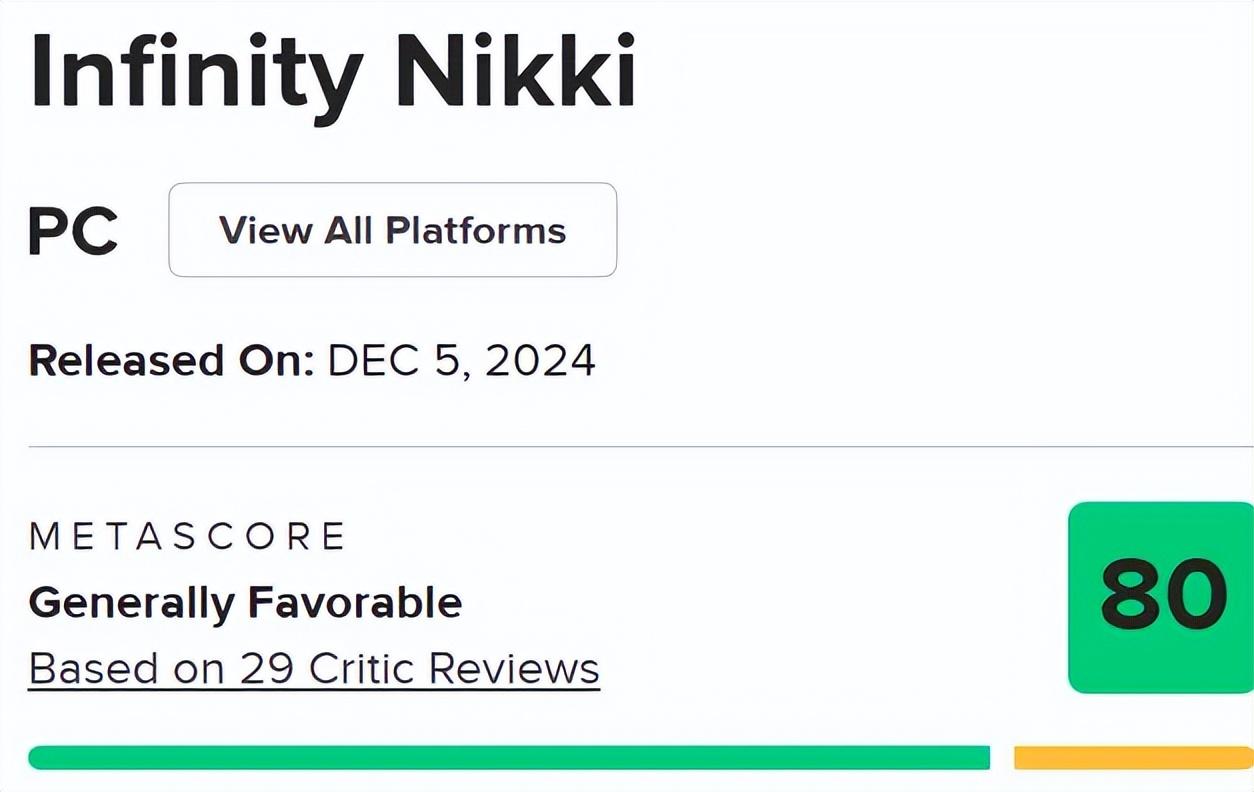Click the year 2024 in the release date
Screen dimensions: 1254x792
coord(540,360)
